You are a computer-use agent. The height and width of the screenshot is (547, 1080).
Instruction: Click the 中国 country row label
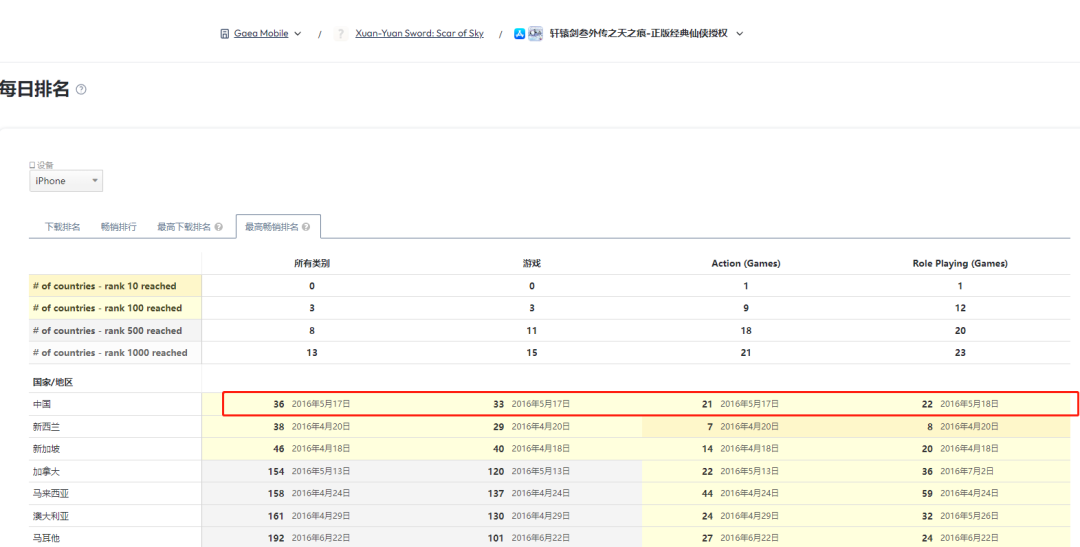pyautogui.click(x=41, y=404)
